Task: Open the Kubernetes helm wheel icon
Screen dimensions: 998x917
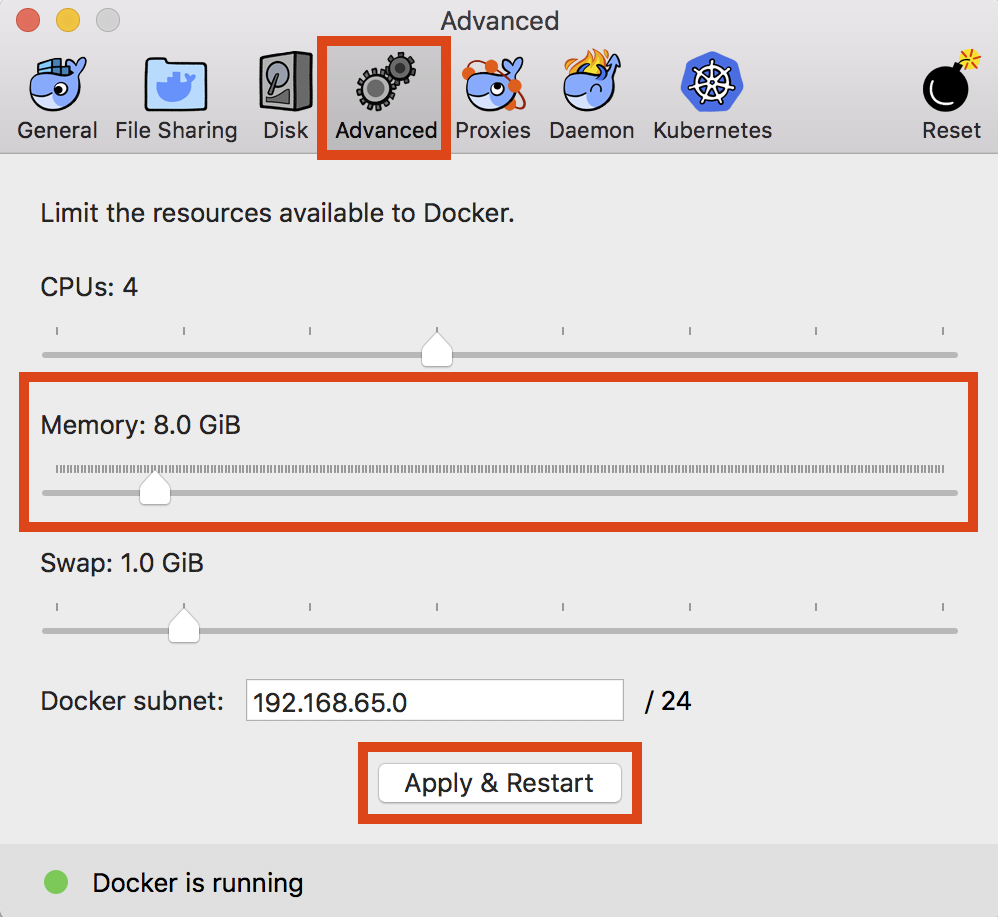Action: tap(712, 82)
